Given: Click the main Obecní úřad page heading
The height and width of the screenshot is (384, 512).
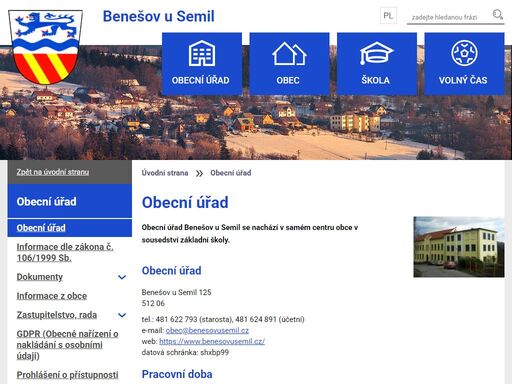Looking at the screenshot, I should (185, 203).
